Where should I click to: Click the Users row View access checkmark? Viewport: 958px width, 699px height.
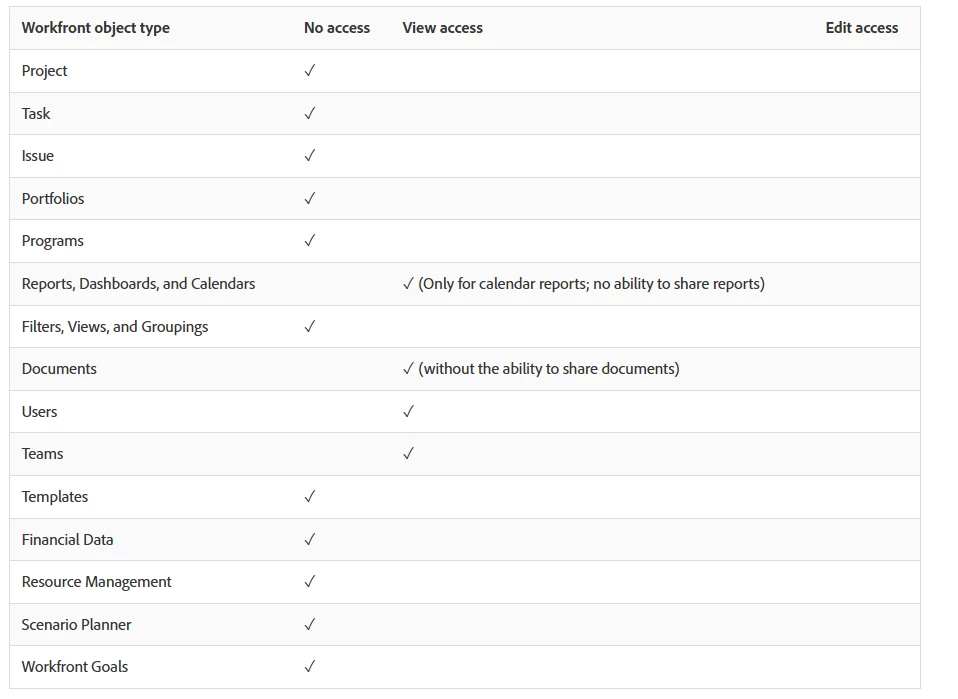click(x=408, y=412)
